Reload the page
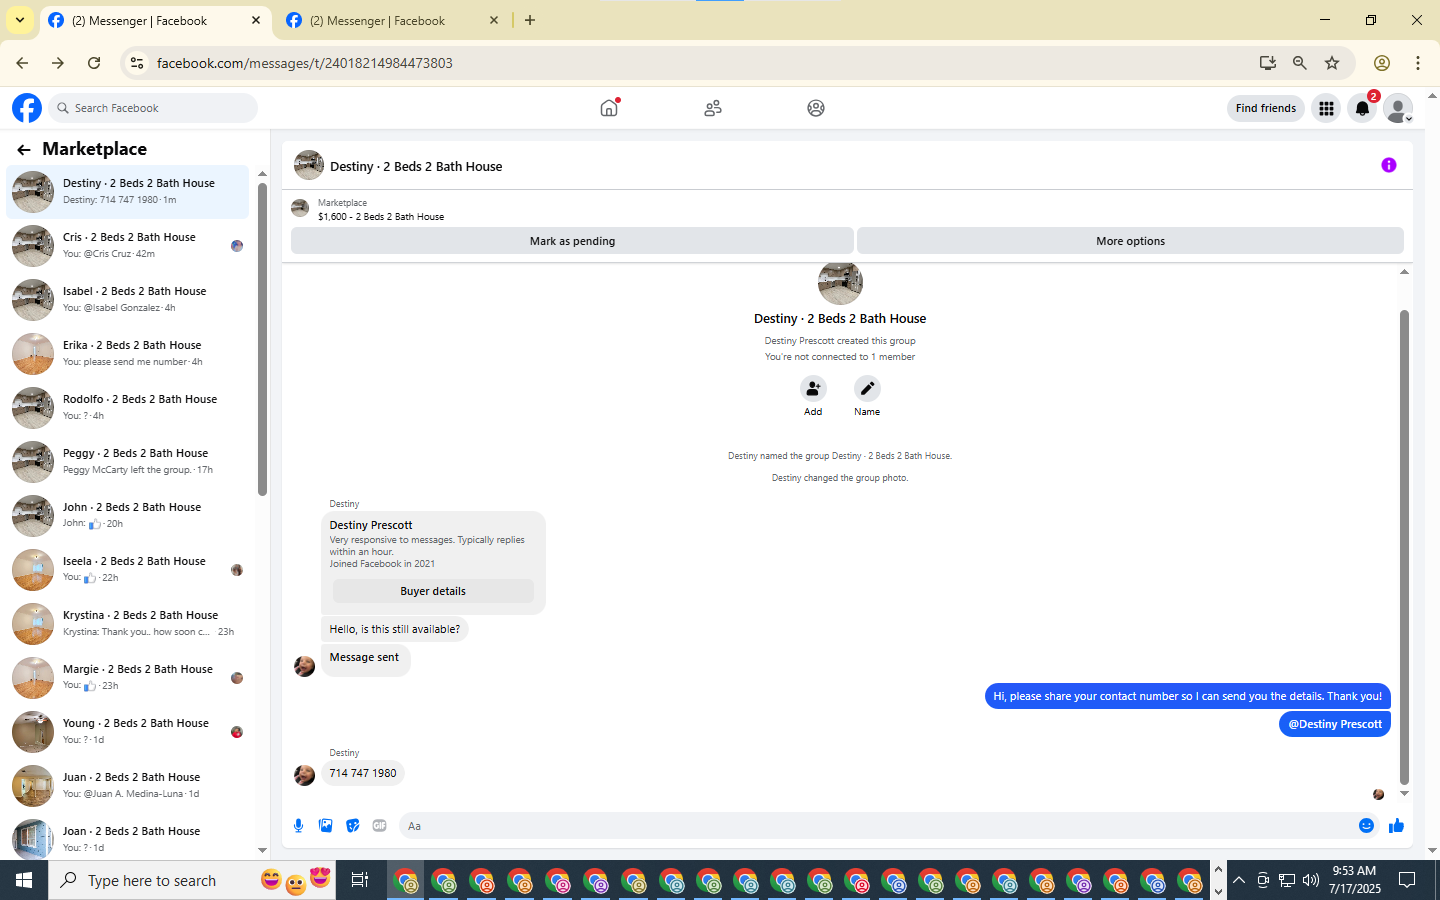Screen dimensions: 1440x900 [x=94, y=63]
